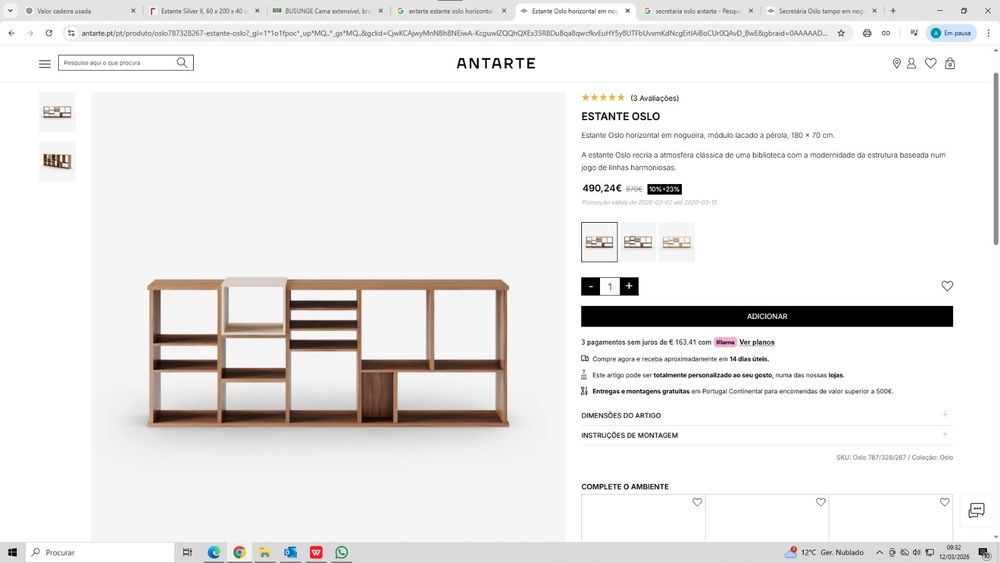
Task: Open File Explorer from taskbar
Action: coord(265,552)
